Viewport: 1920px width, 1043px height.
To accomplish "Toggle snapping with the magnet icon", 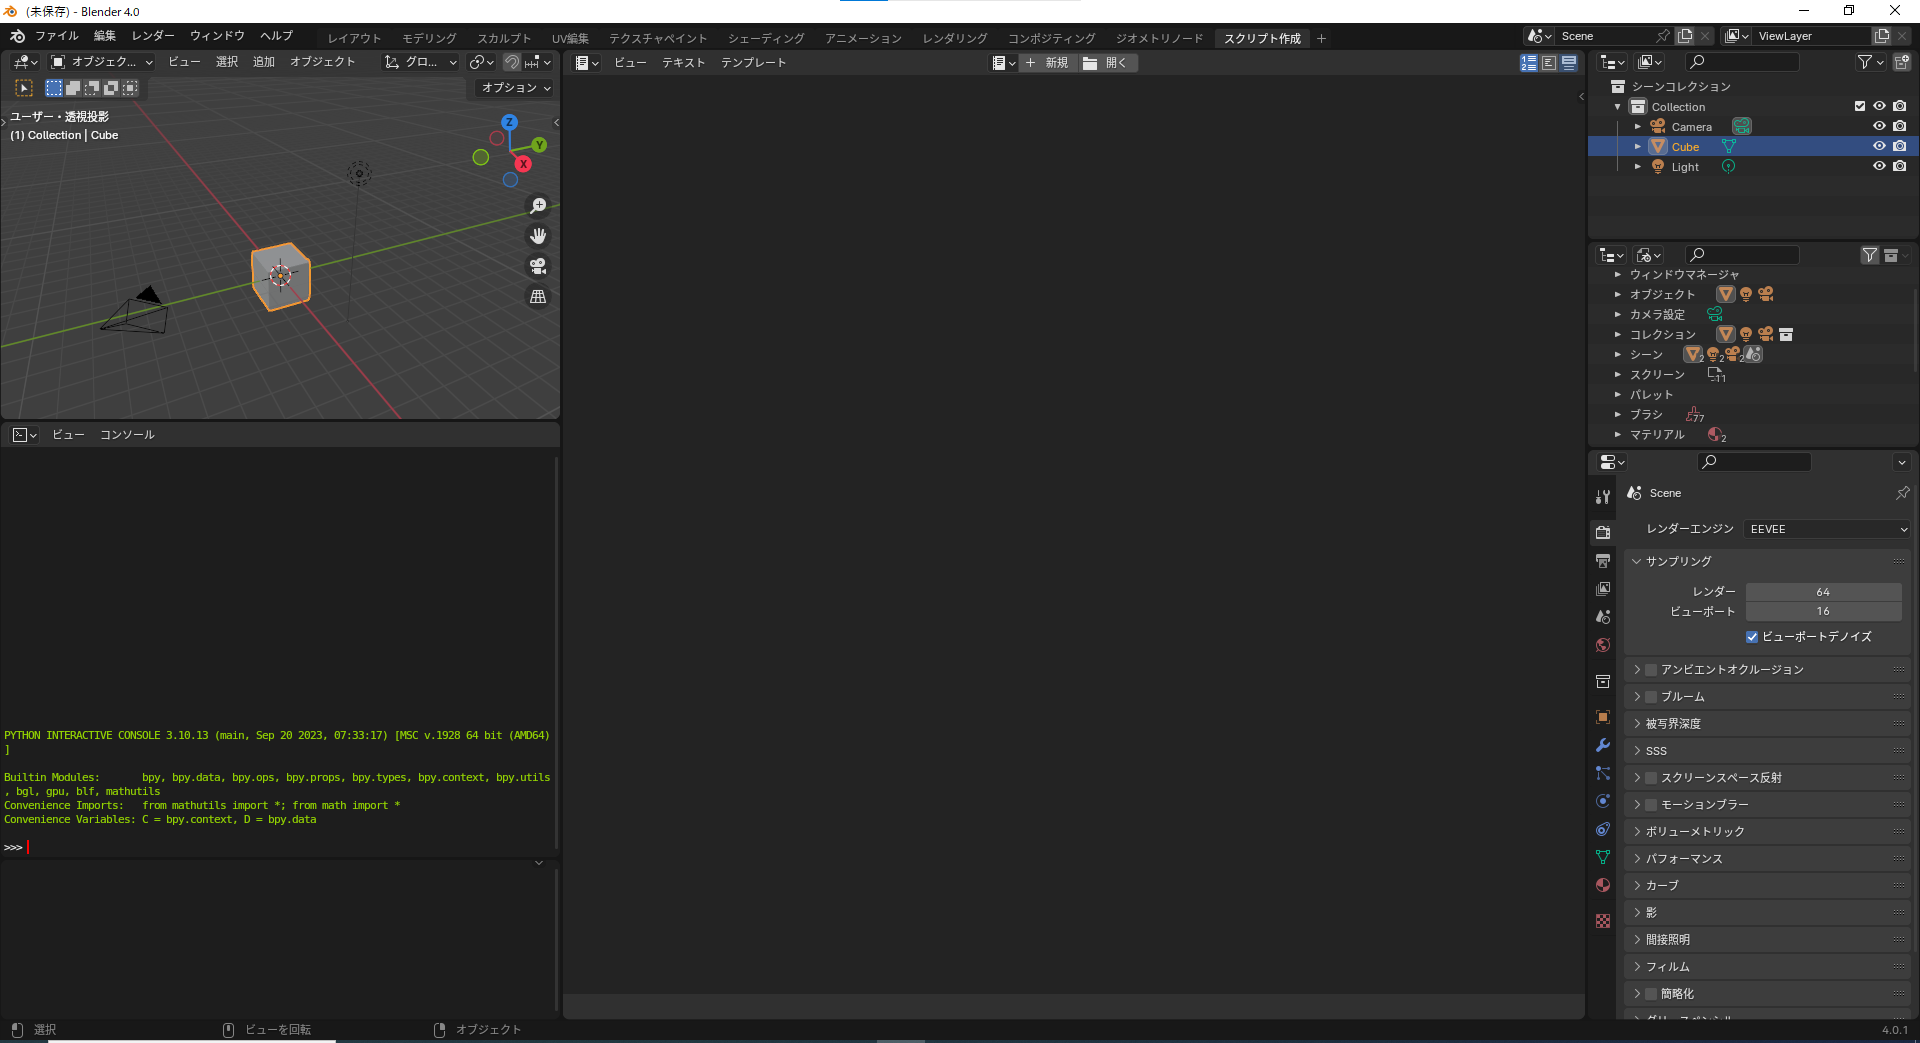I will pos(512,61).
